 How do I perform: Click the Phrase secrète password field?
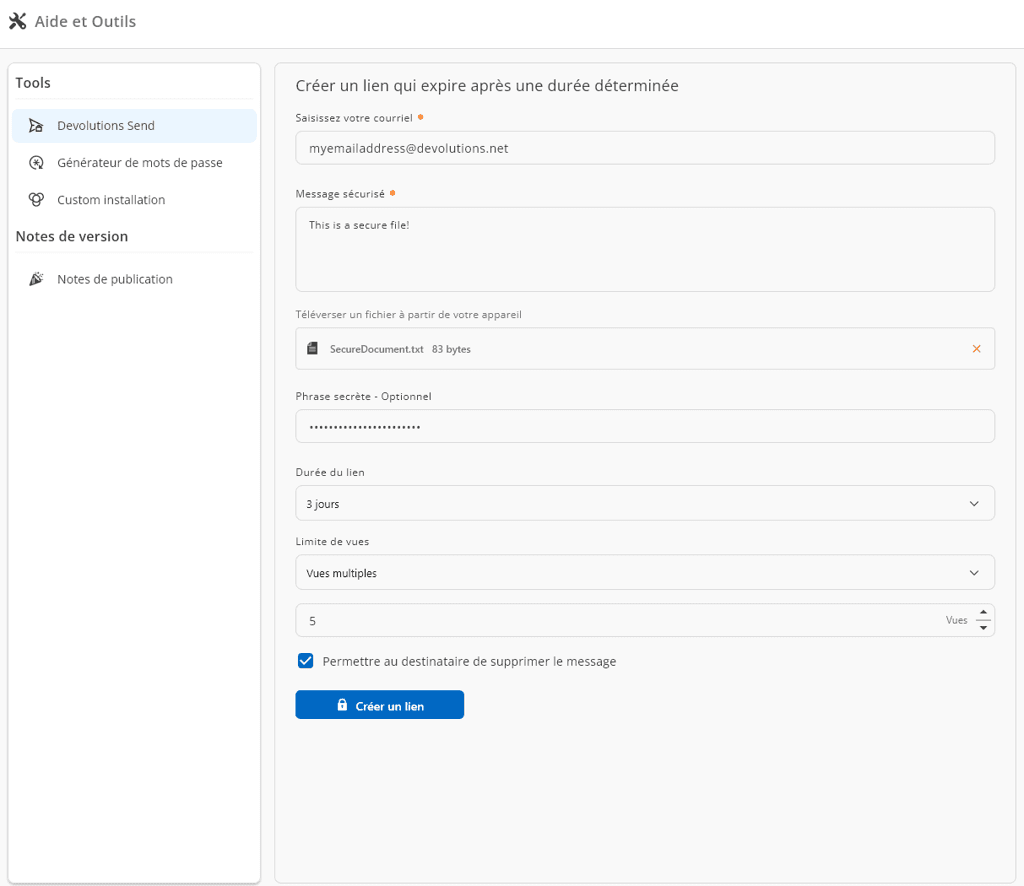(645, 426)
